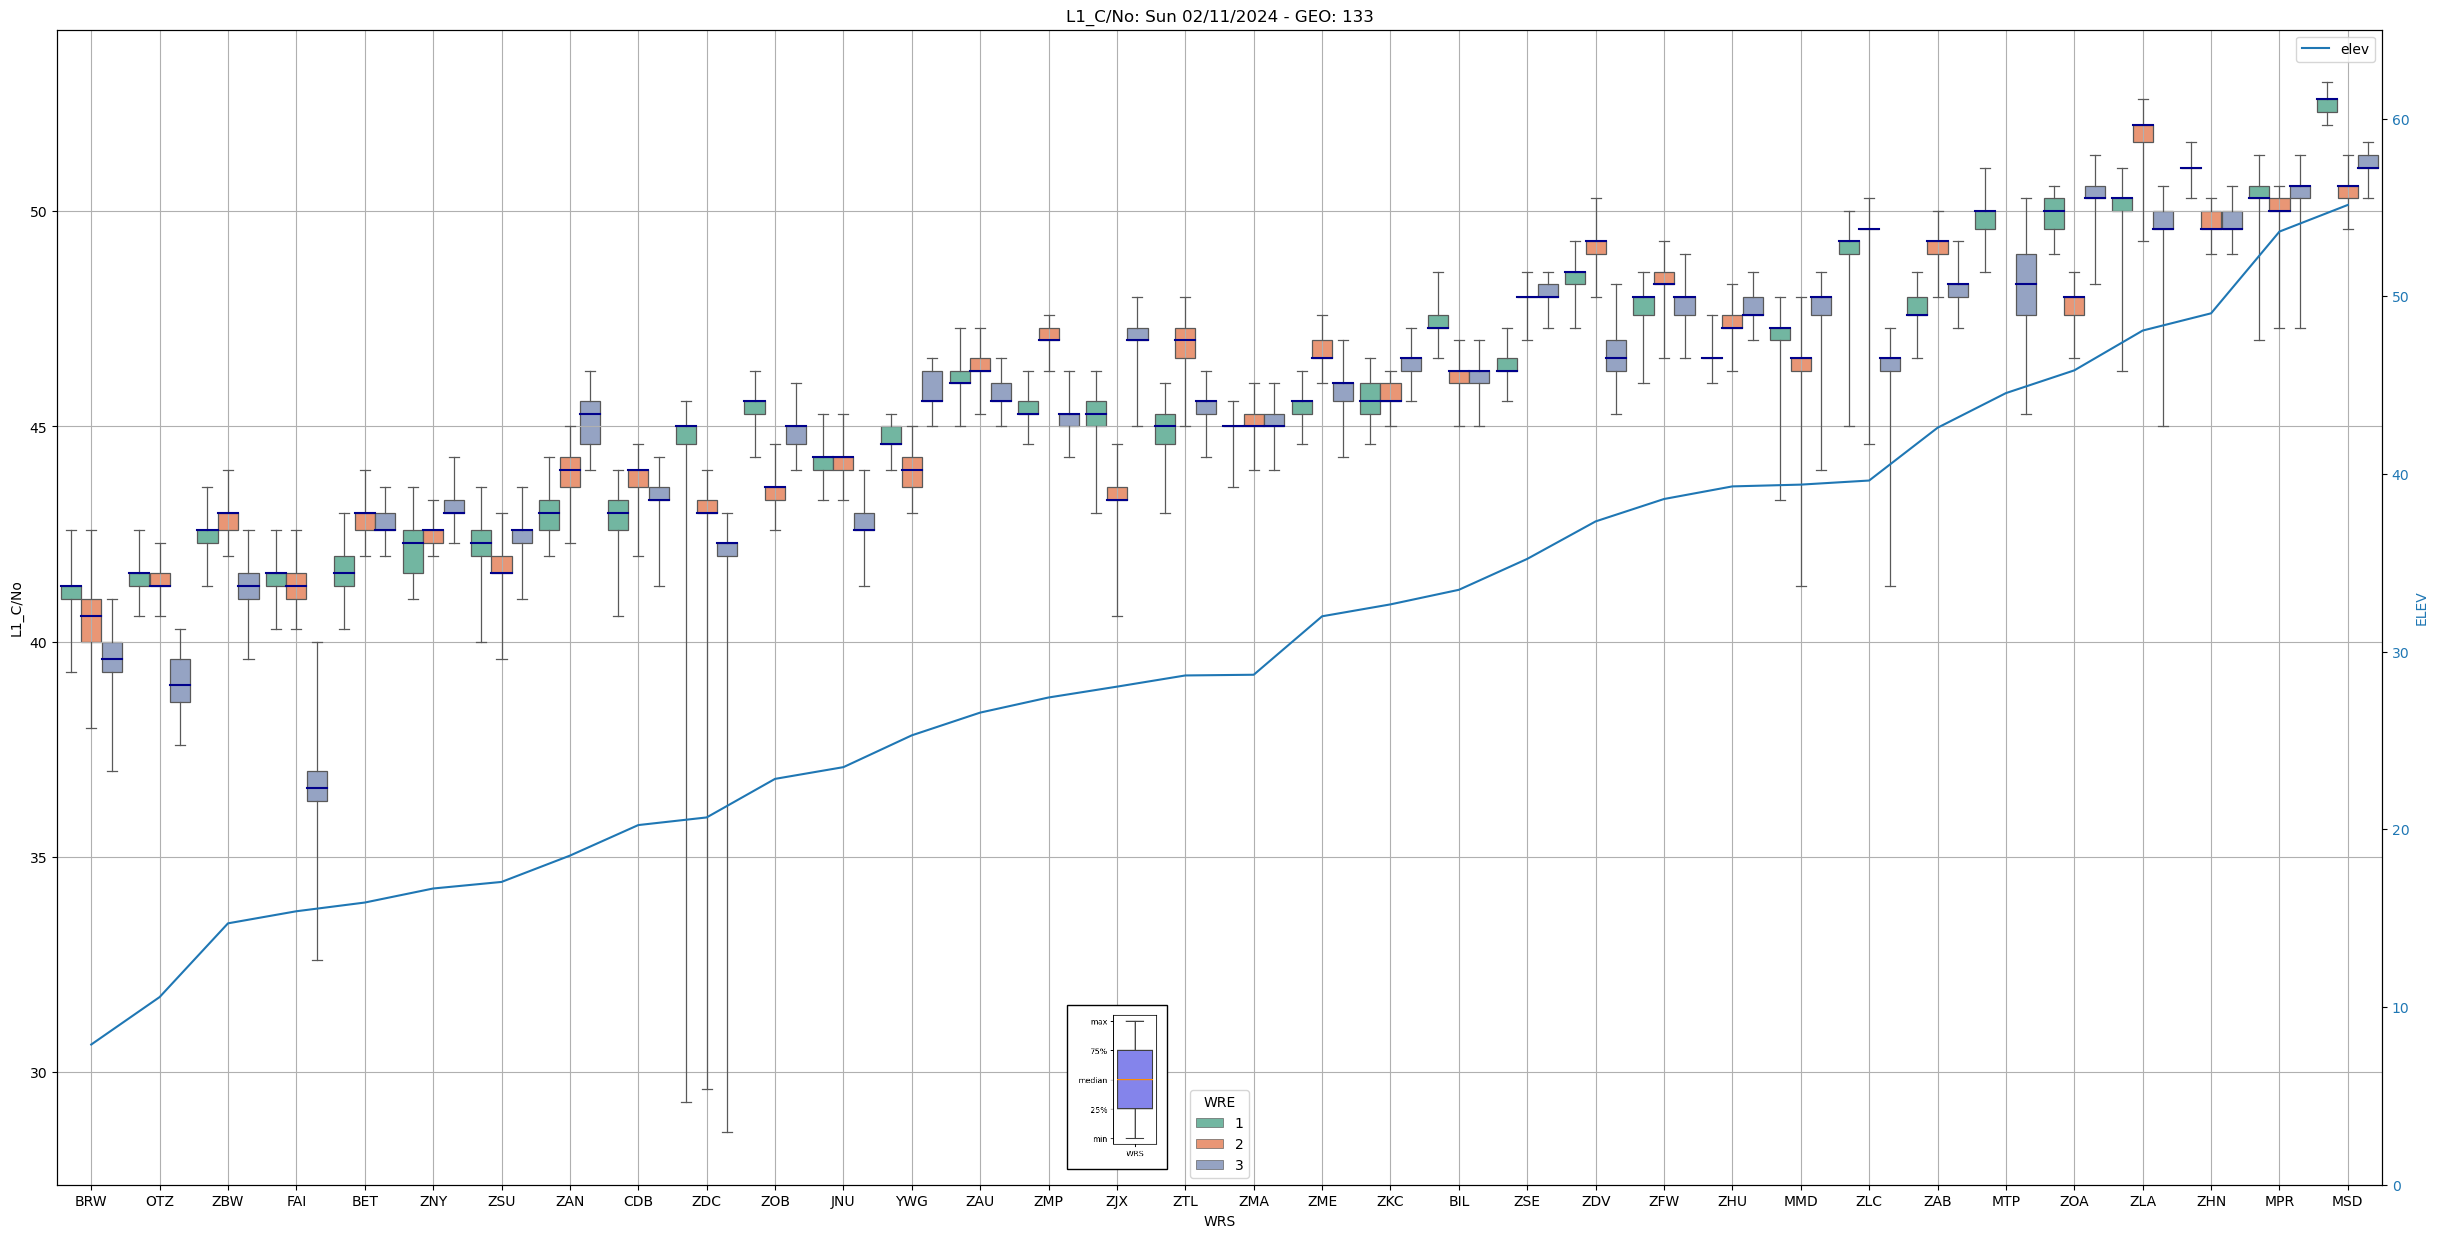This screenshot has height=1238, width=2439.
Task: Click the L1_C/No y-axis label
Action: tap(16, 609)
